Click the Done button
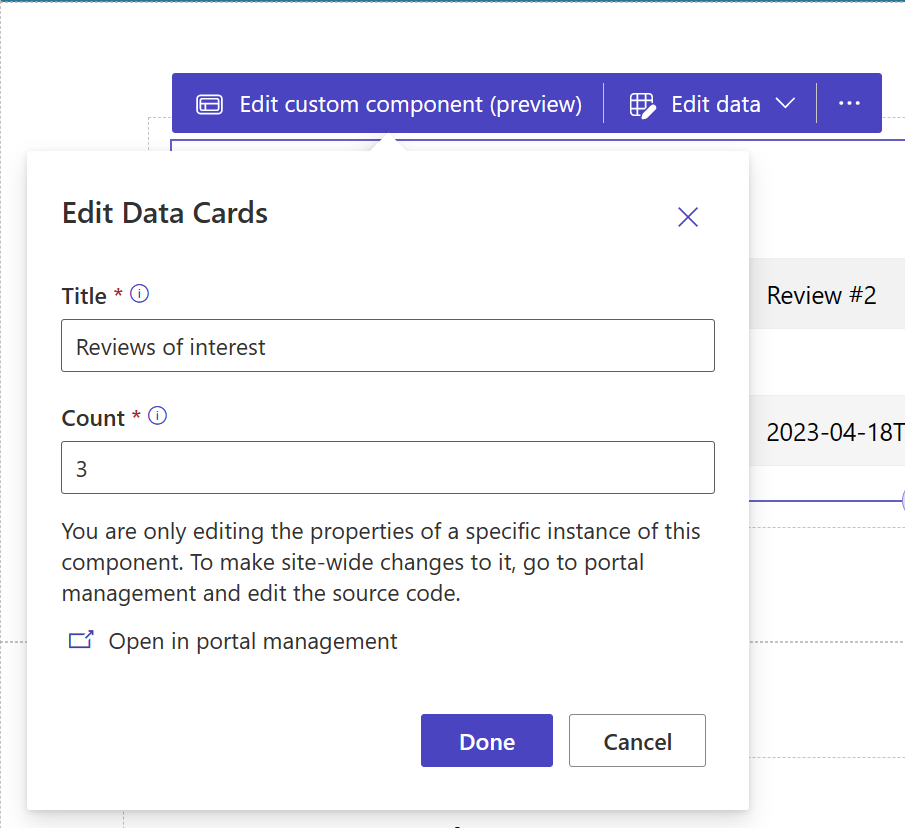The height and width of the screenshot is (828, 905). 486,741
